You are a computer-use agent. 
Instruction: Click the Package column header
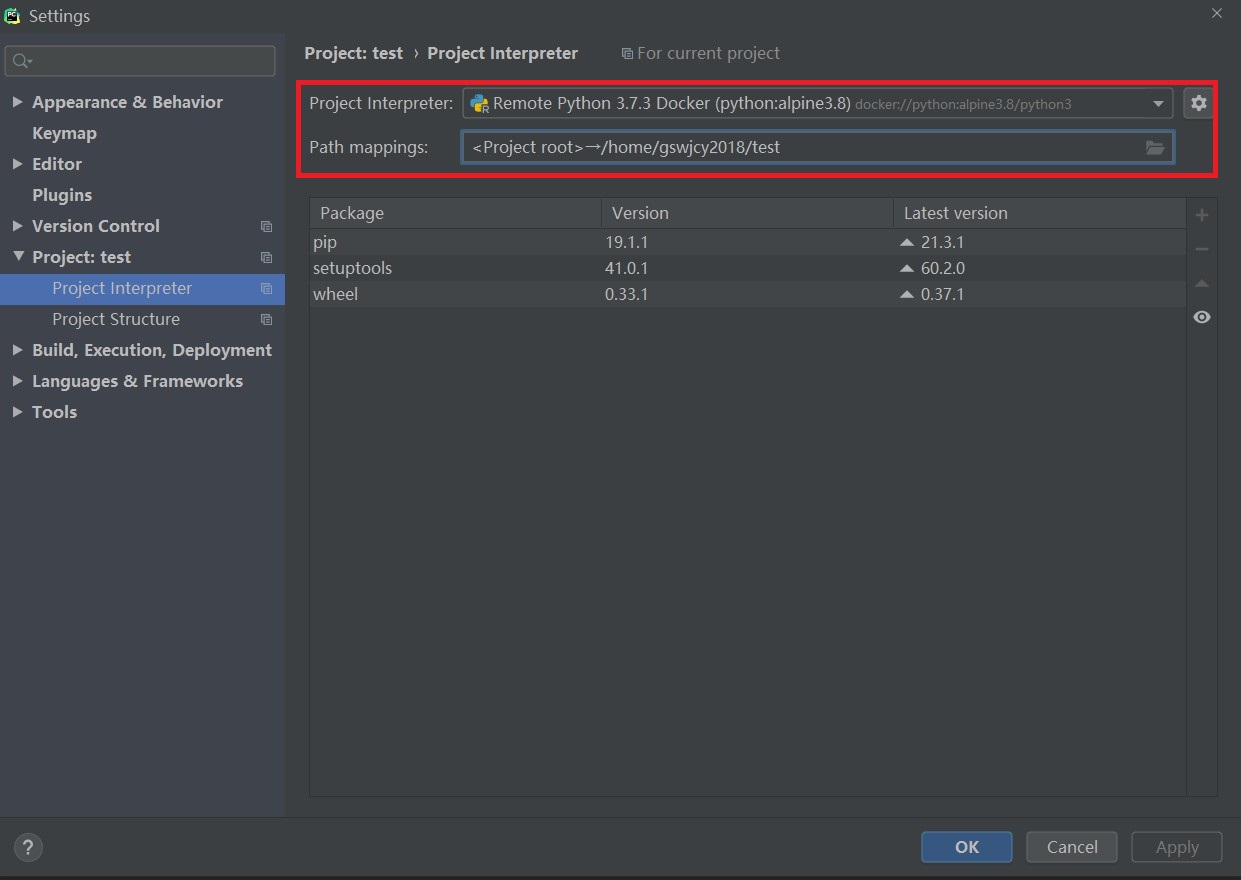click(456, 213)
